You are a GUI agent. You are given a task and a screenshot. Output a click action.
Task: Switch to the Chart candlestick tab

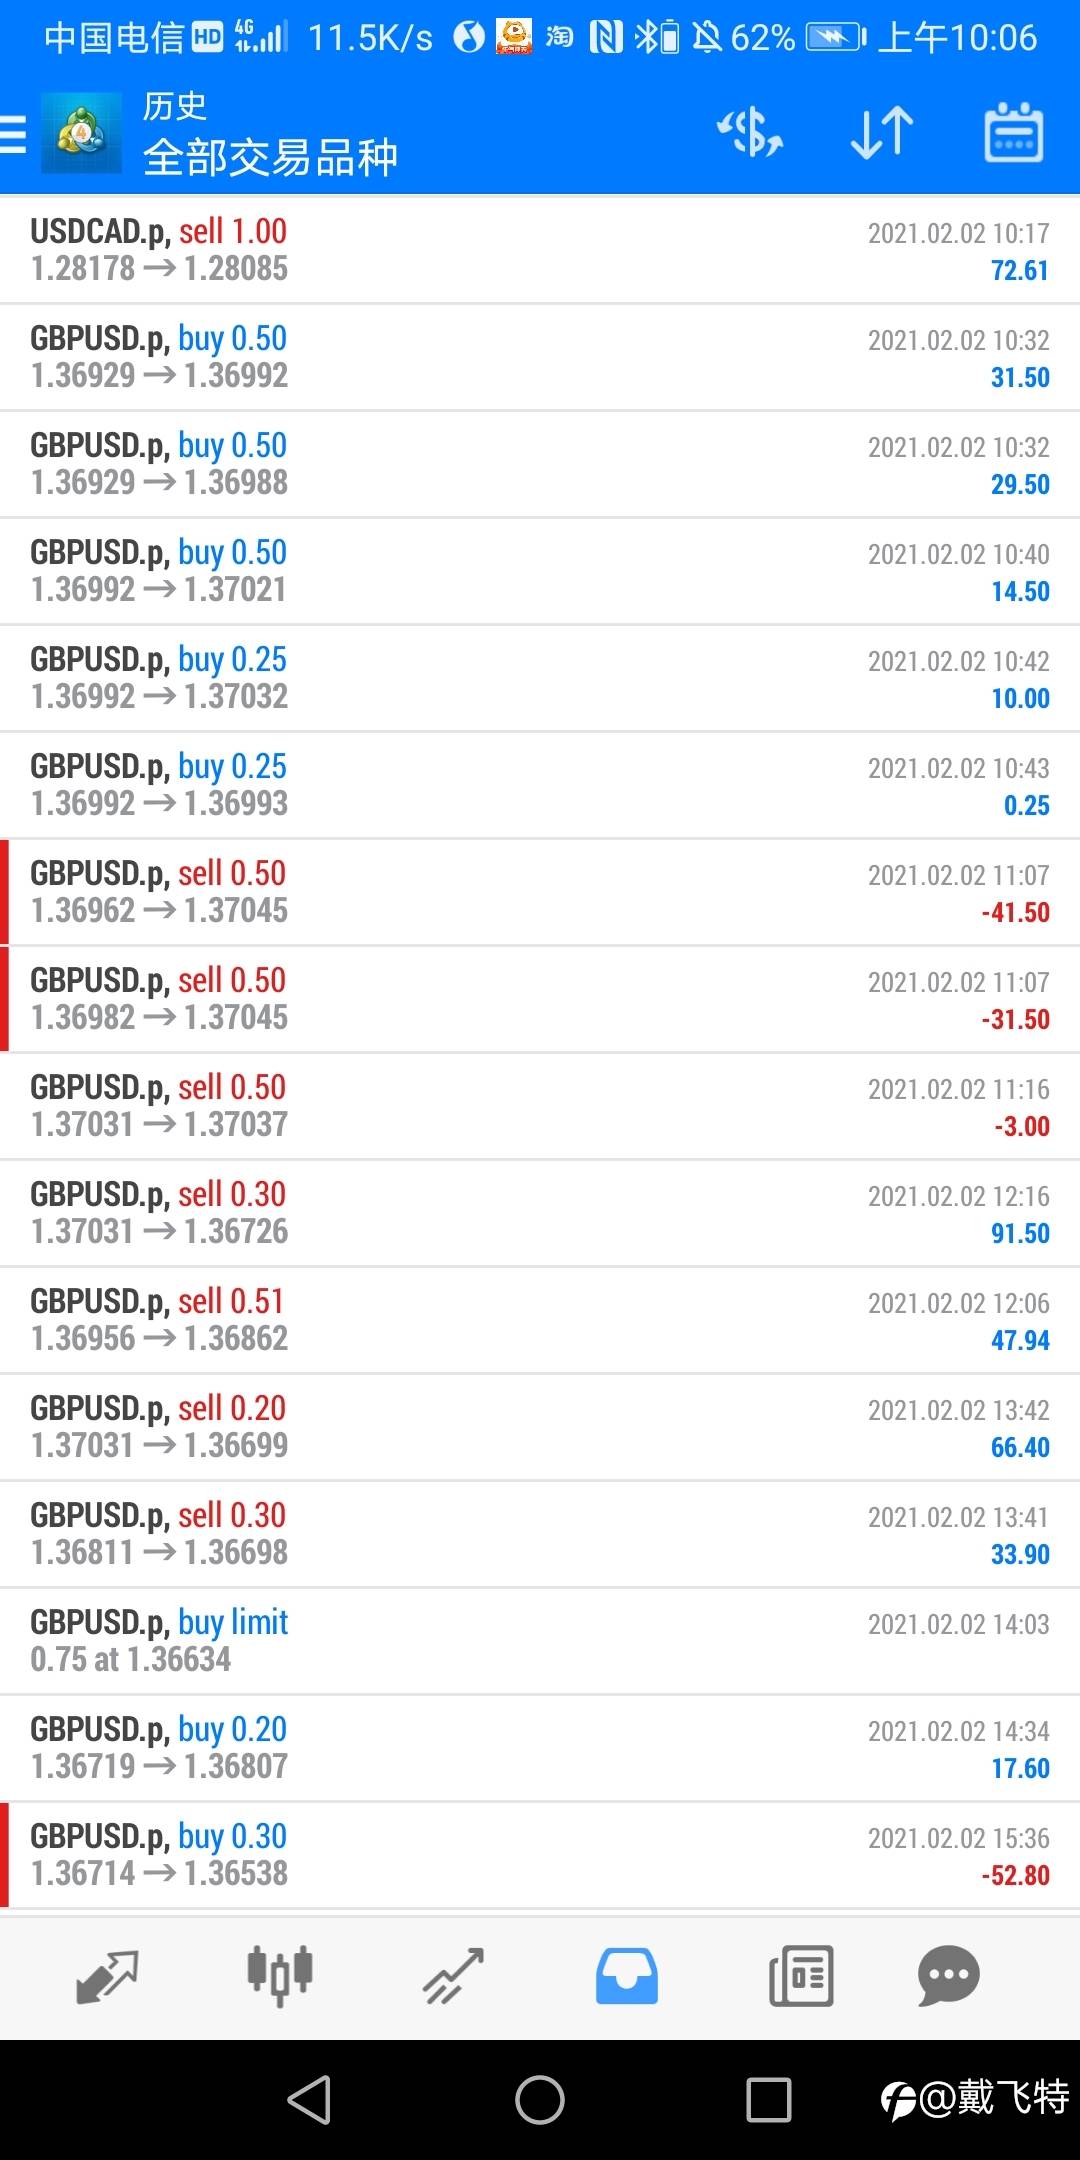[280, 1976]
